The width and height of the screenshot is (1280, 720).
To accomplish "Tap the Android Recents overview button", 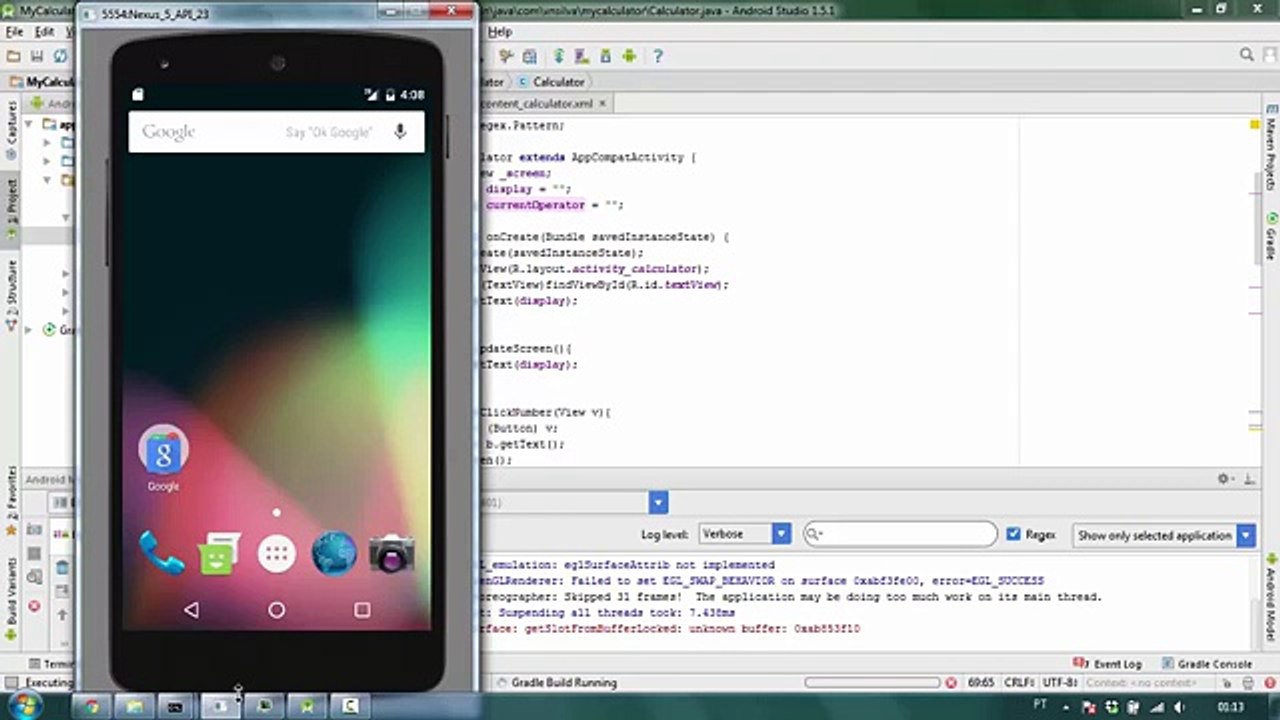I will pos(362,609).
